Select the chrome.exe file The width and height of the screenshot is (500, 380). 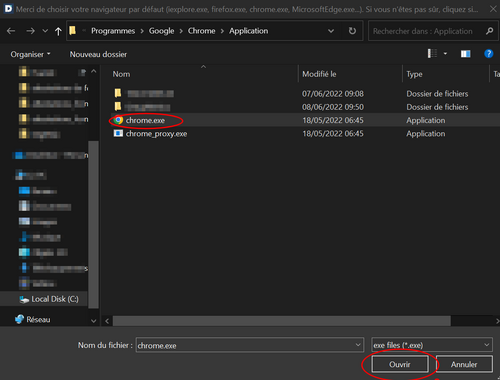145,120
